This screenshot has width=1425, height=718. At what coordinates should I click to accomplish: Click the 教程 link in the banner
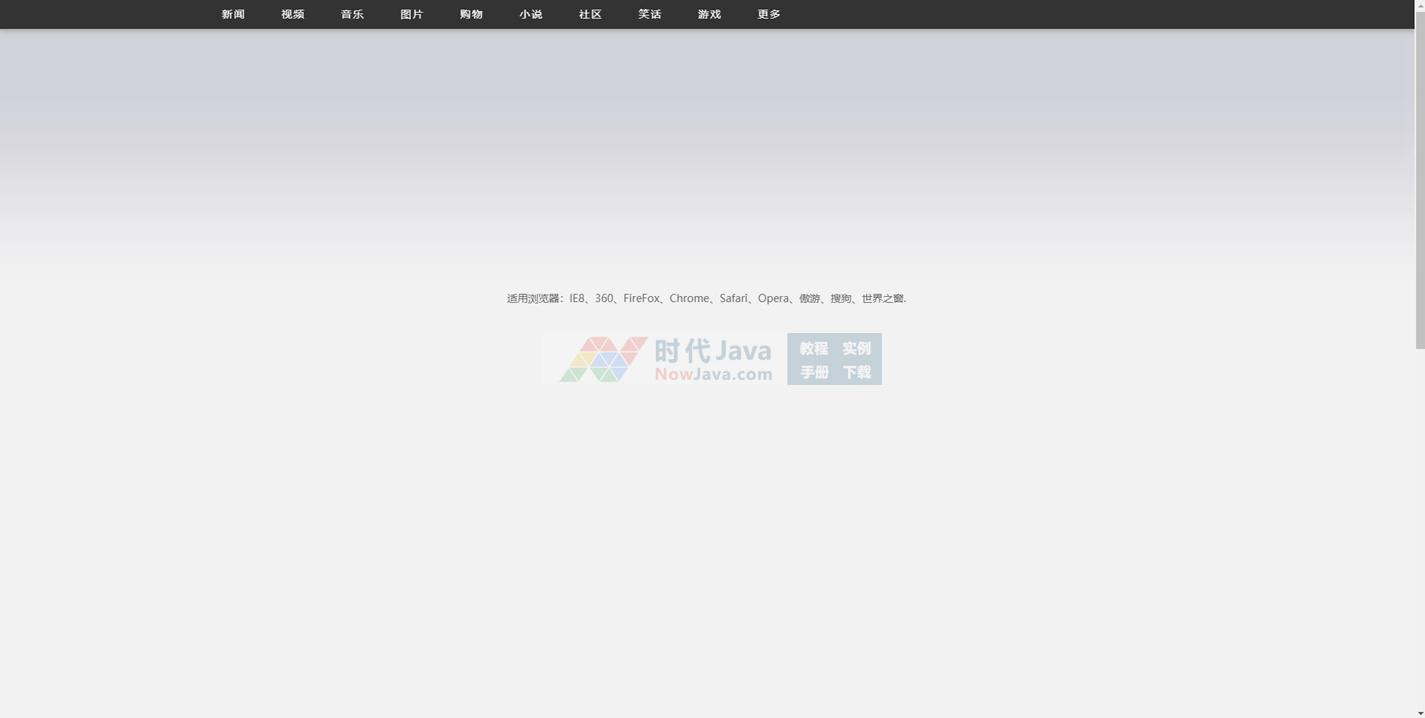(813, 348)
